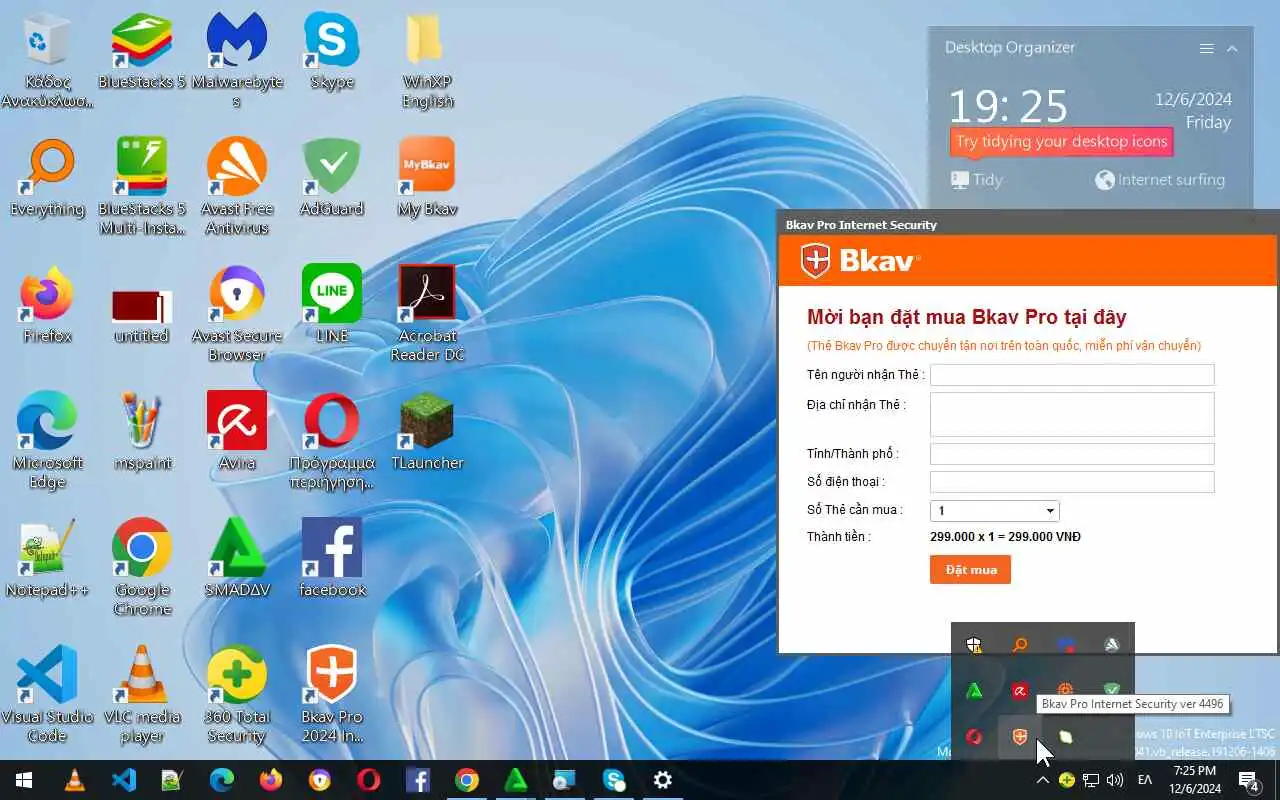This screenshot has width=1280, height=800.
Task: Select the Microsoft Edge desktop shortcut
Action: click(x=47, y=441)
